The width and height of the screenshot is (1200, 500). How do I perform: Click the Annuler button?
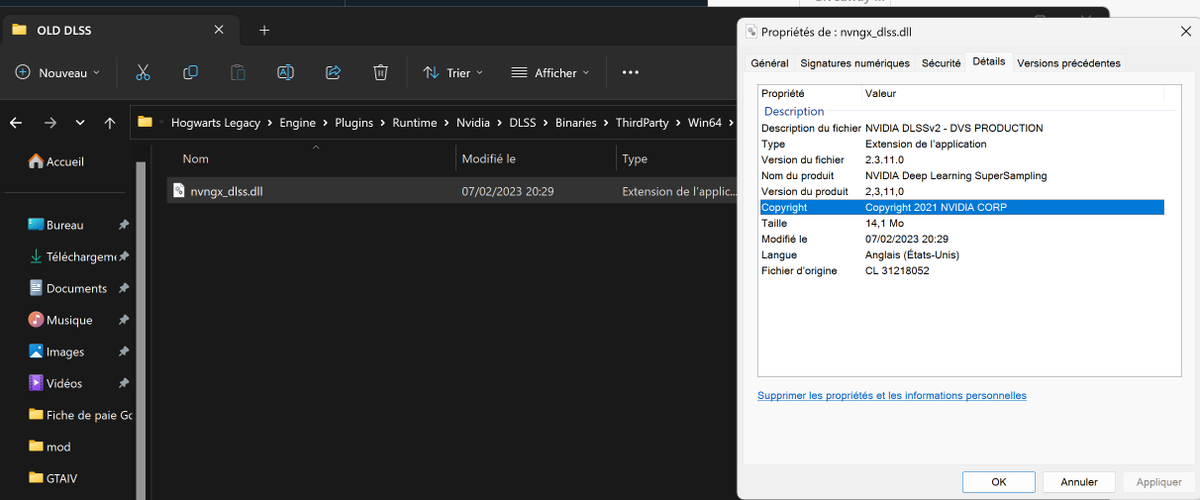[x=1079, y=482]
